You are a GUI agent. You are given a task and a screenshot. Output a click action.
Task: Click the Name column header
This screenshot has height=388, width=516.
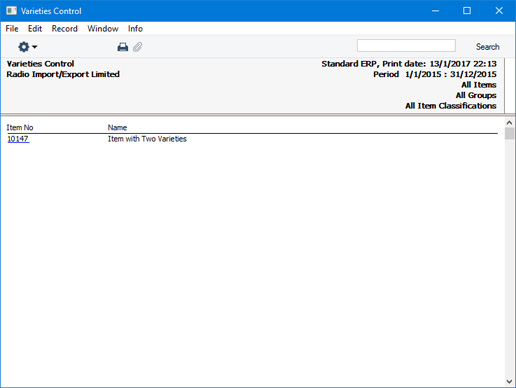117,127
